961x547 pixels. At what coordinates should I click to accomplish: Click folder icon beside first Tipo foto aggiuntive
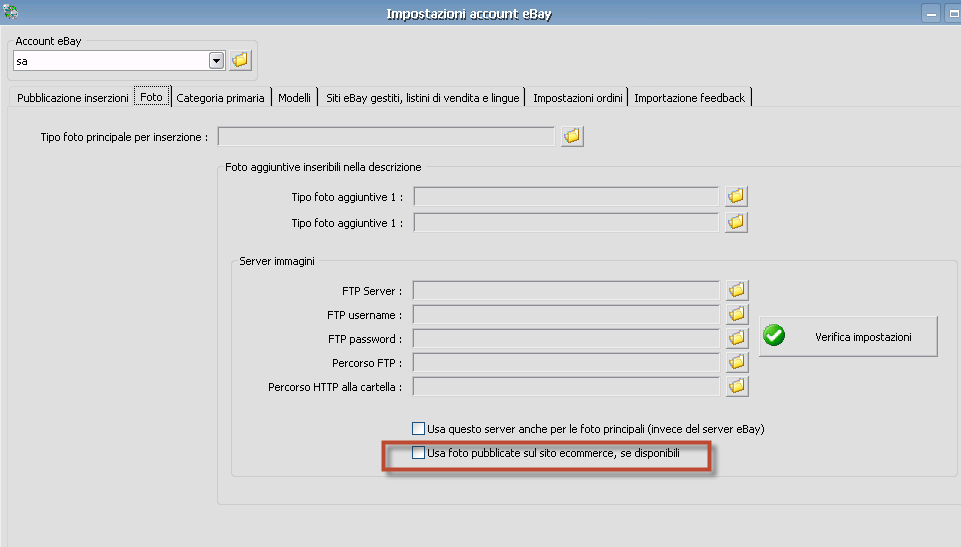736,196
